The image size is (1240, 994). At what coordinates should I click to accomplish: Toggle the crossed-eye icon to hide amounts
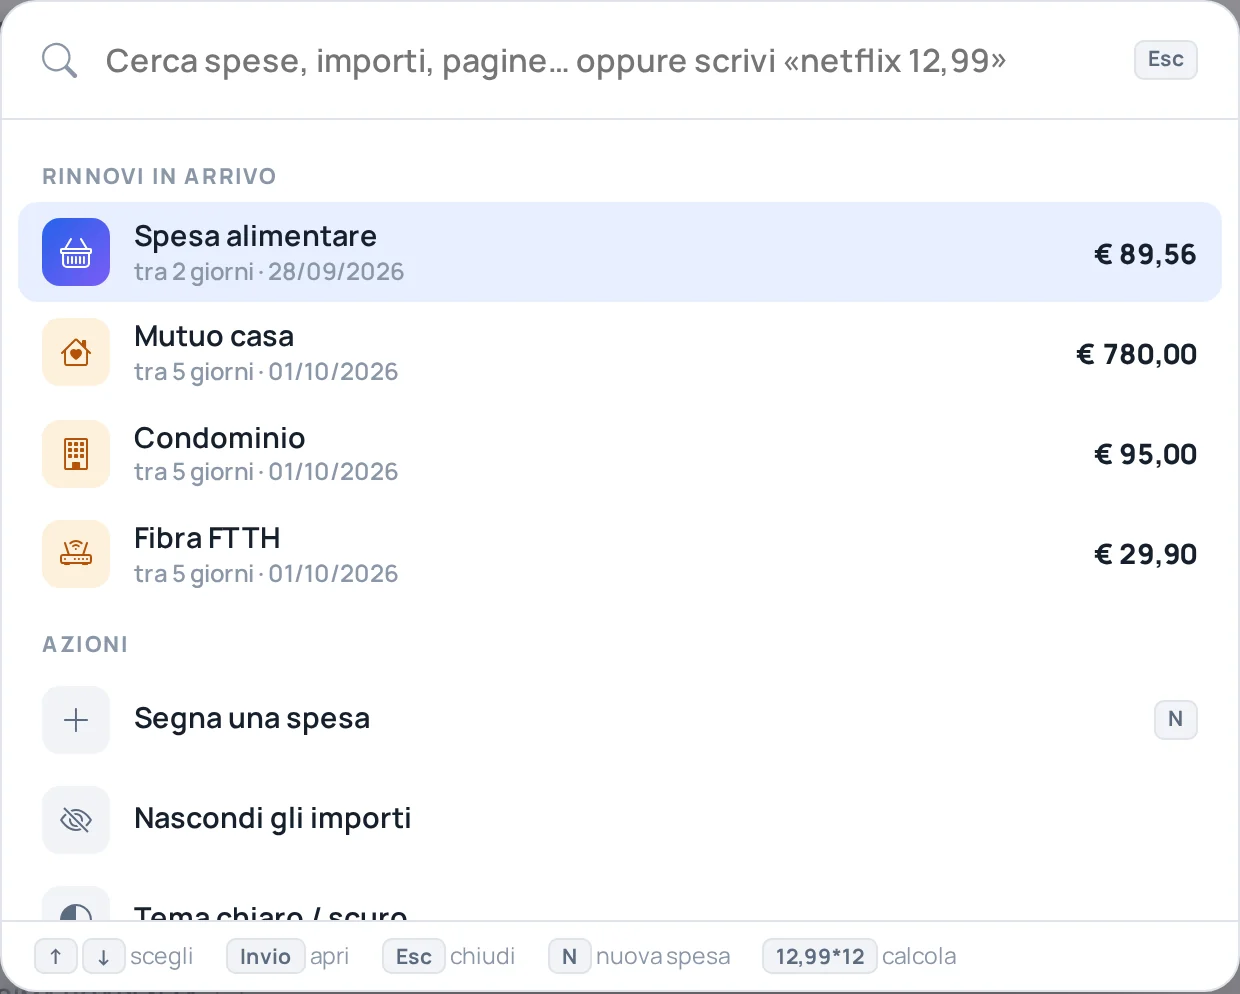pos(76,820)
